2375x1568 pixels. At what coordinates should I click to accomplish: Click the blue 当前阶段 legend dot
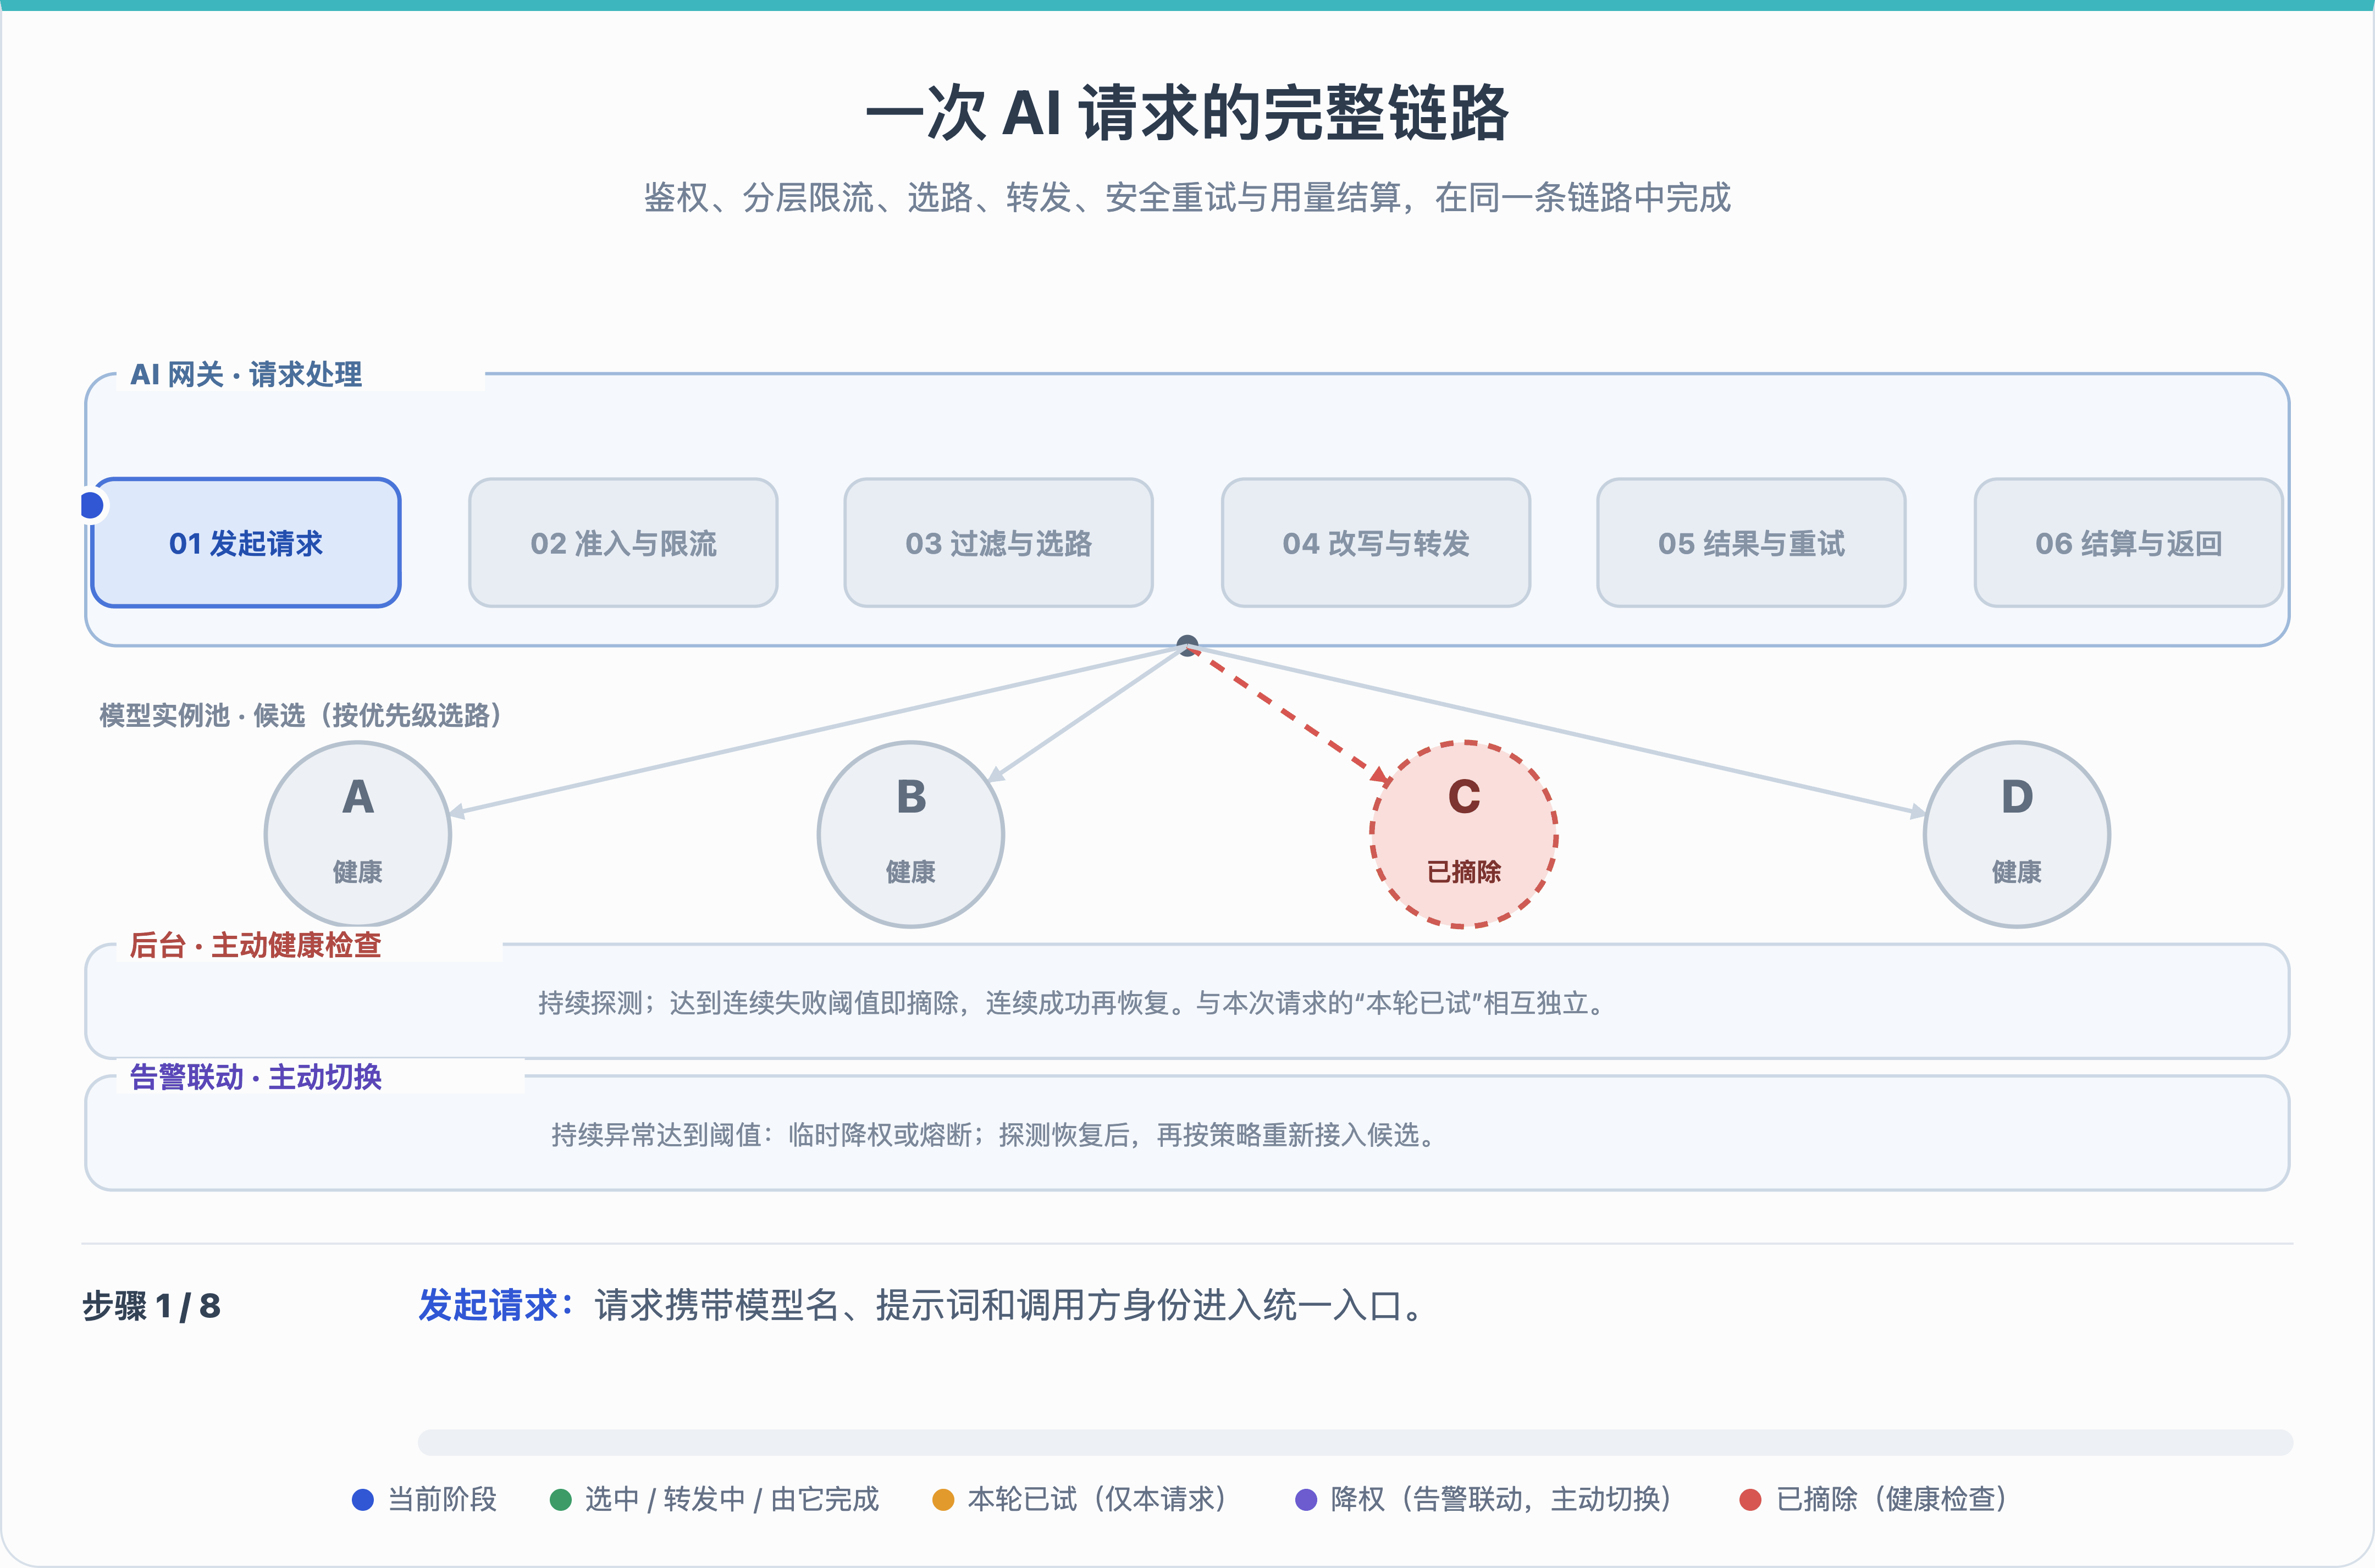coord(363,1499)
